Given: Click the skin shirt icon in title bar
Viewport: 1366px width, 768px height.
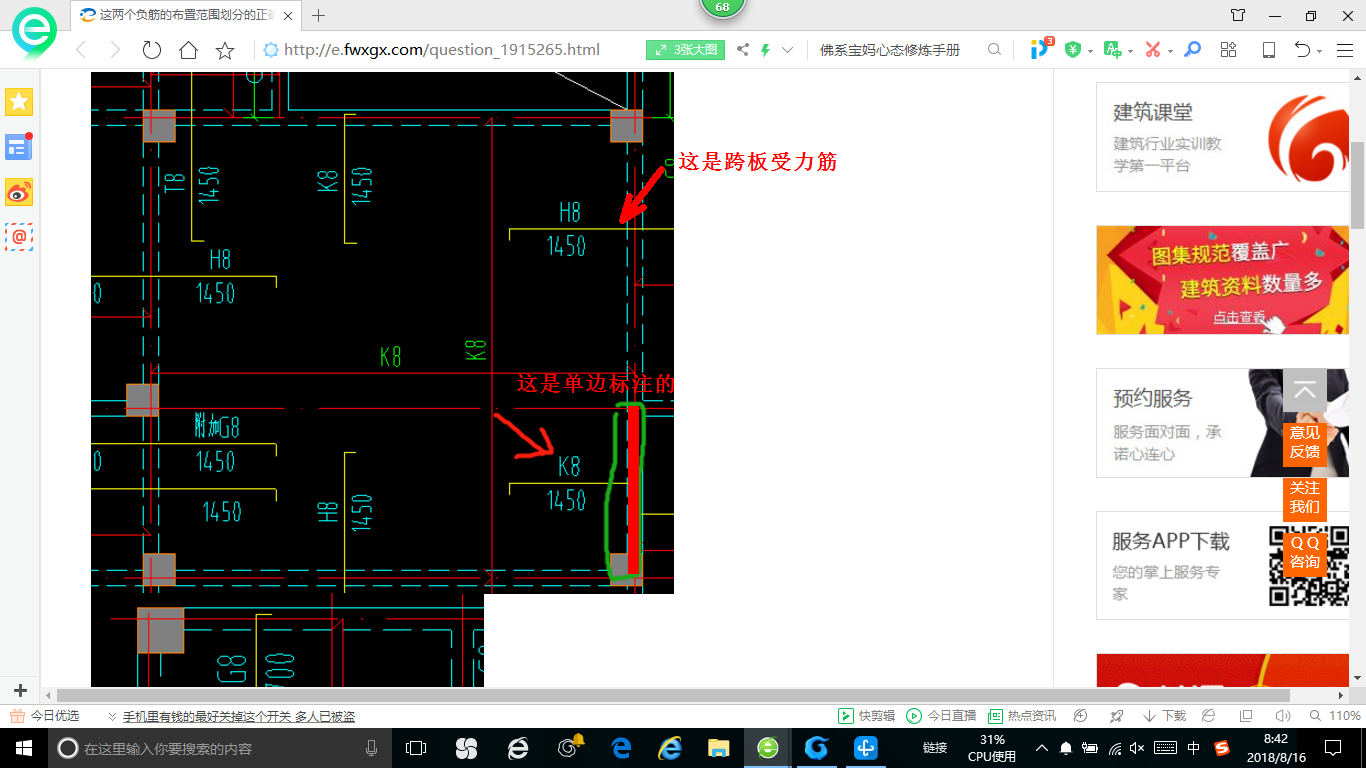Looking at the screenshot, I should (x=1238, y=15).
